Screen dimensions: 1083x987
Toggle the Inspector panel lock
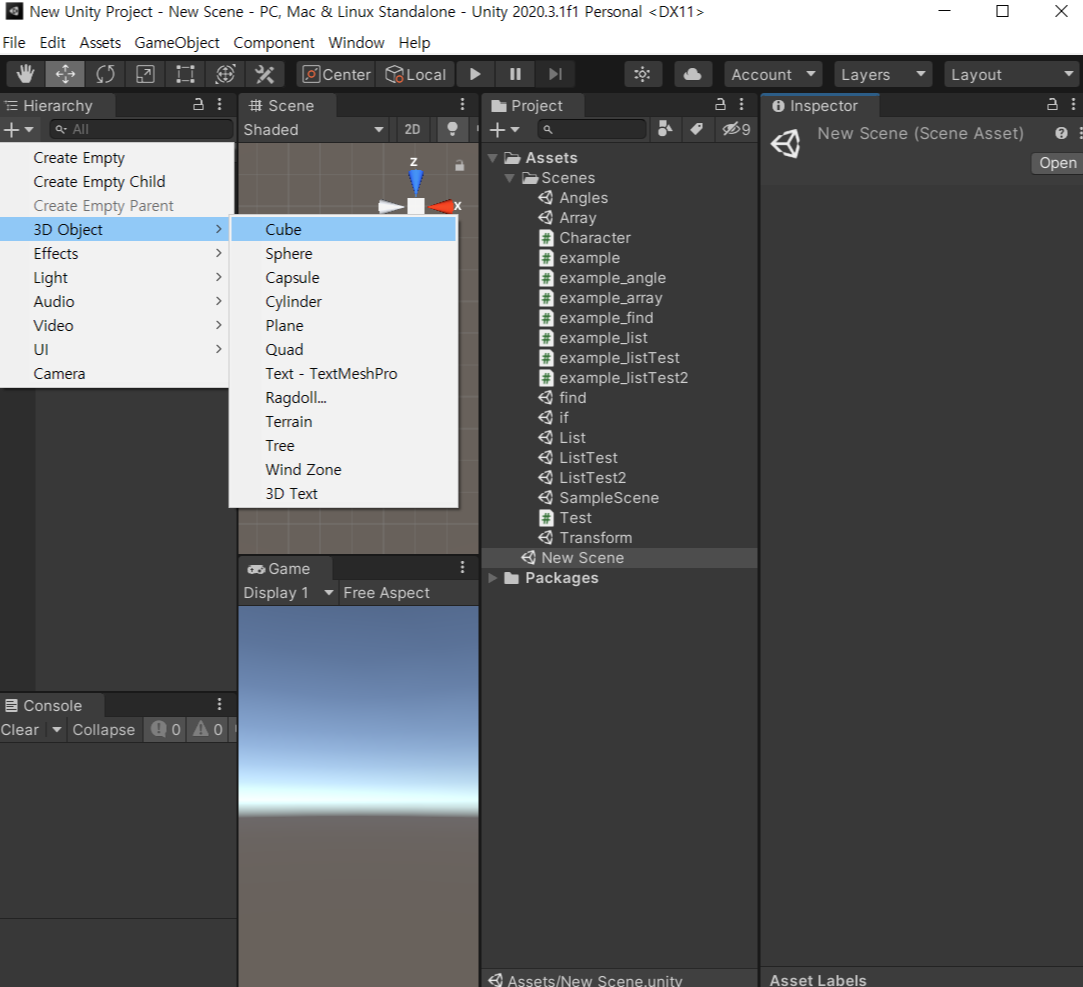pyautogui.click(x=1052, y=104)
